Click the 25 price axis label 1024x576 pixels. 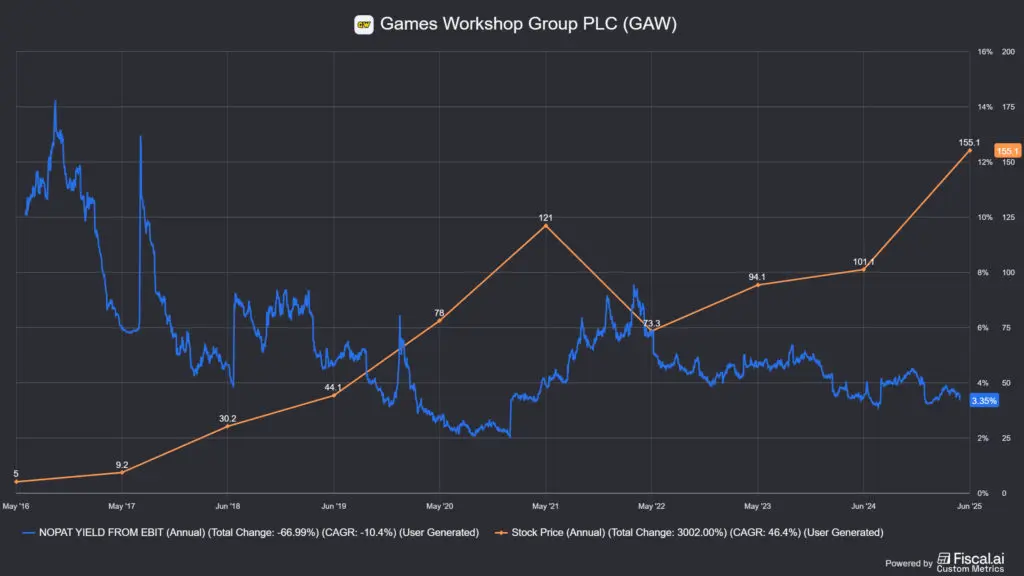1006,438
